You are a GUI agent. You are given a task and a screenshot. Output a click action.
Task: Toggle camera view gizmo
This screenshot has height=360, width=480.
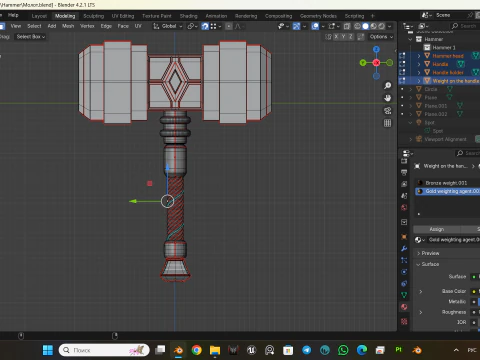point(387,111)
